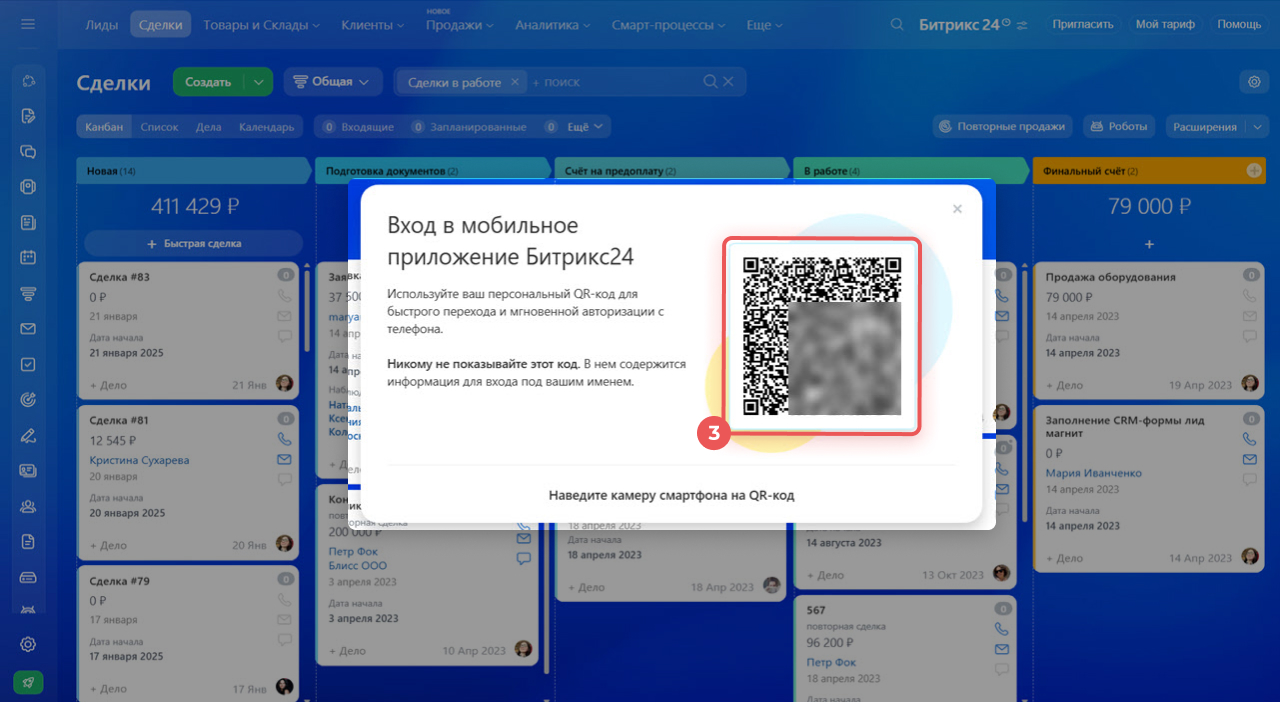
Task: Click the Пригласить button
Action: pyautogui.click(x=1082, y=24)
